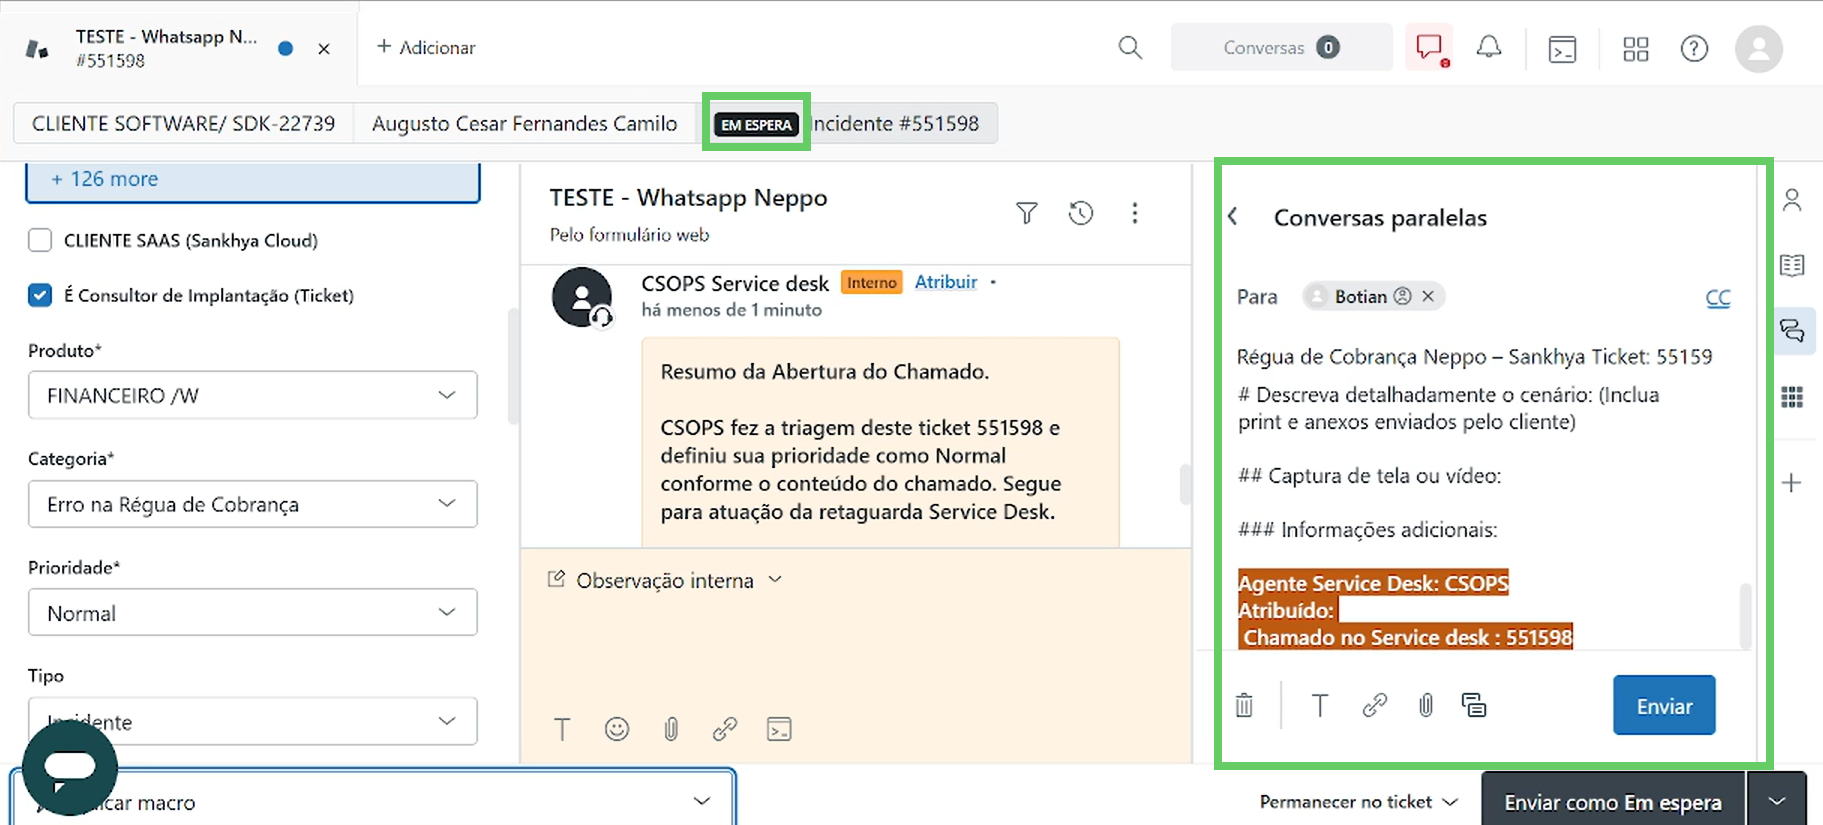Image resolution: width=1823 pixels, height=825 pixels.
Task: Insert link in the note editor
Action: click(x=725, y=729)
